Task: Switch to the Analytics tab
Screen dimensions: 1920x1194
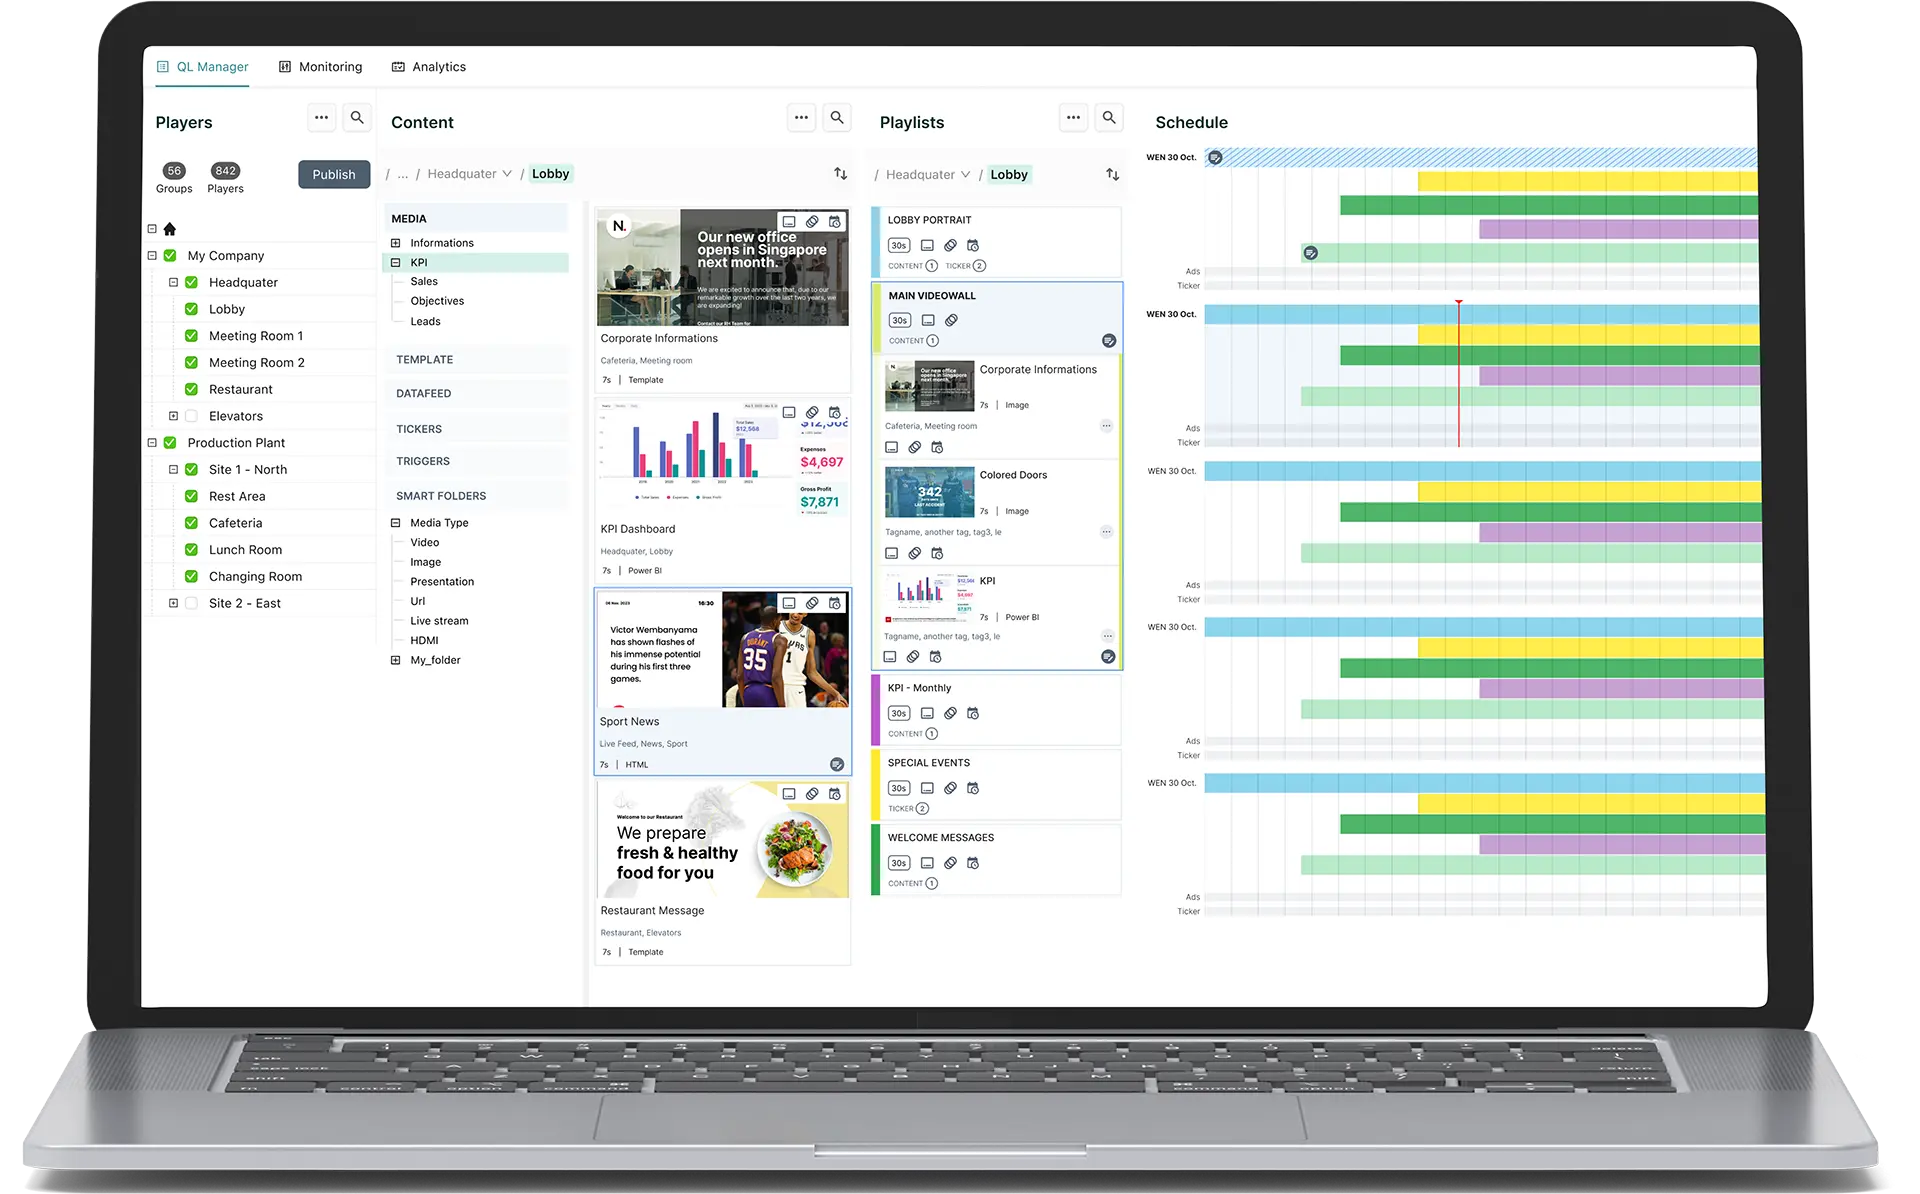Action: (x=437, y=66)
